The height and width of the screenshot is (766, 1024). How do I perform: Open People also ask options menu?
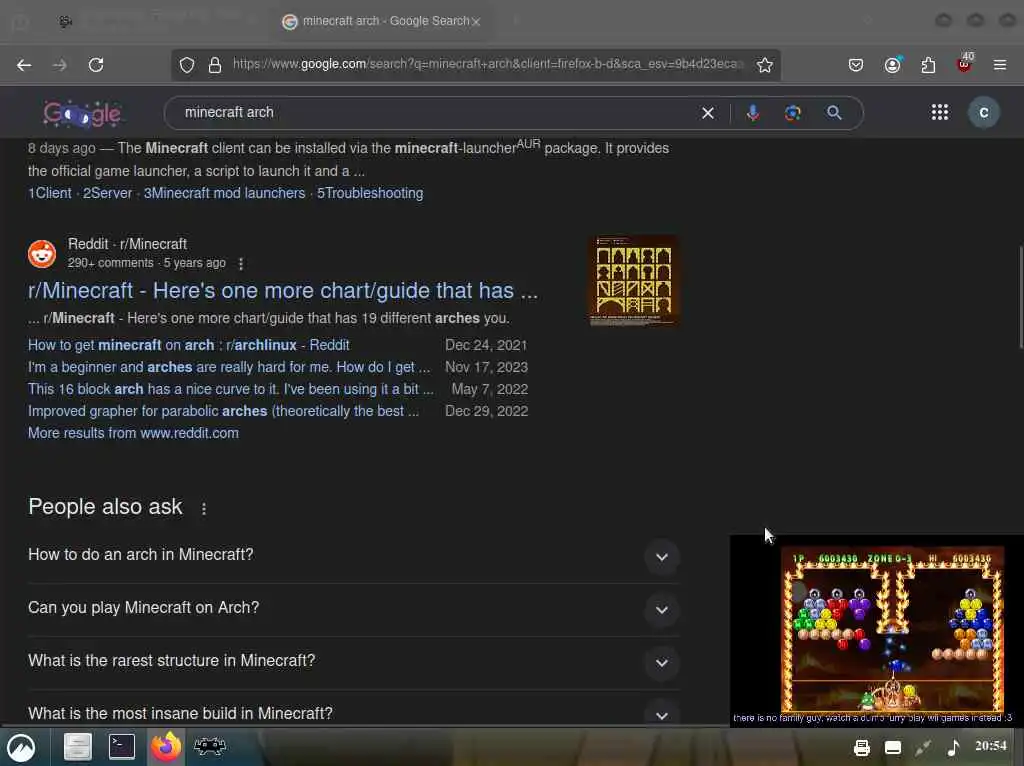(x=204, y=509)
